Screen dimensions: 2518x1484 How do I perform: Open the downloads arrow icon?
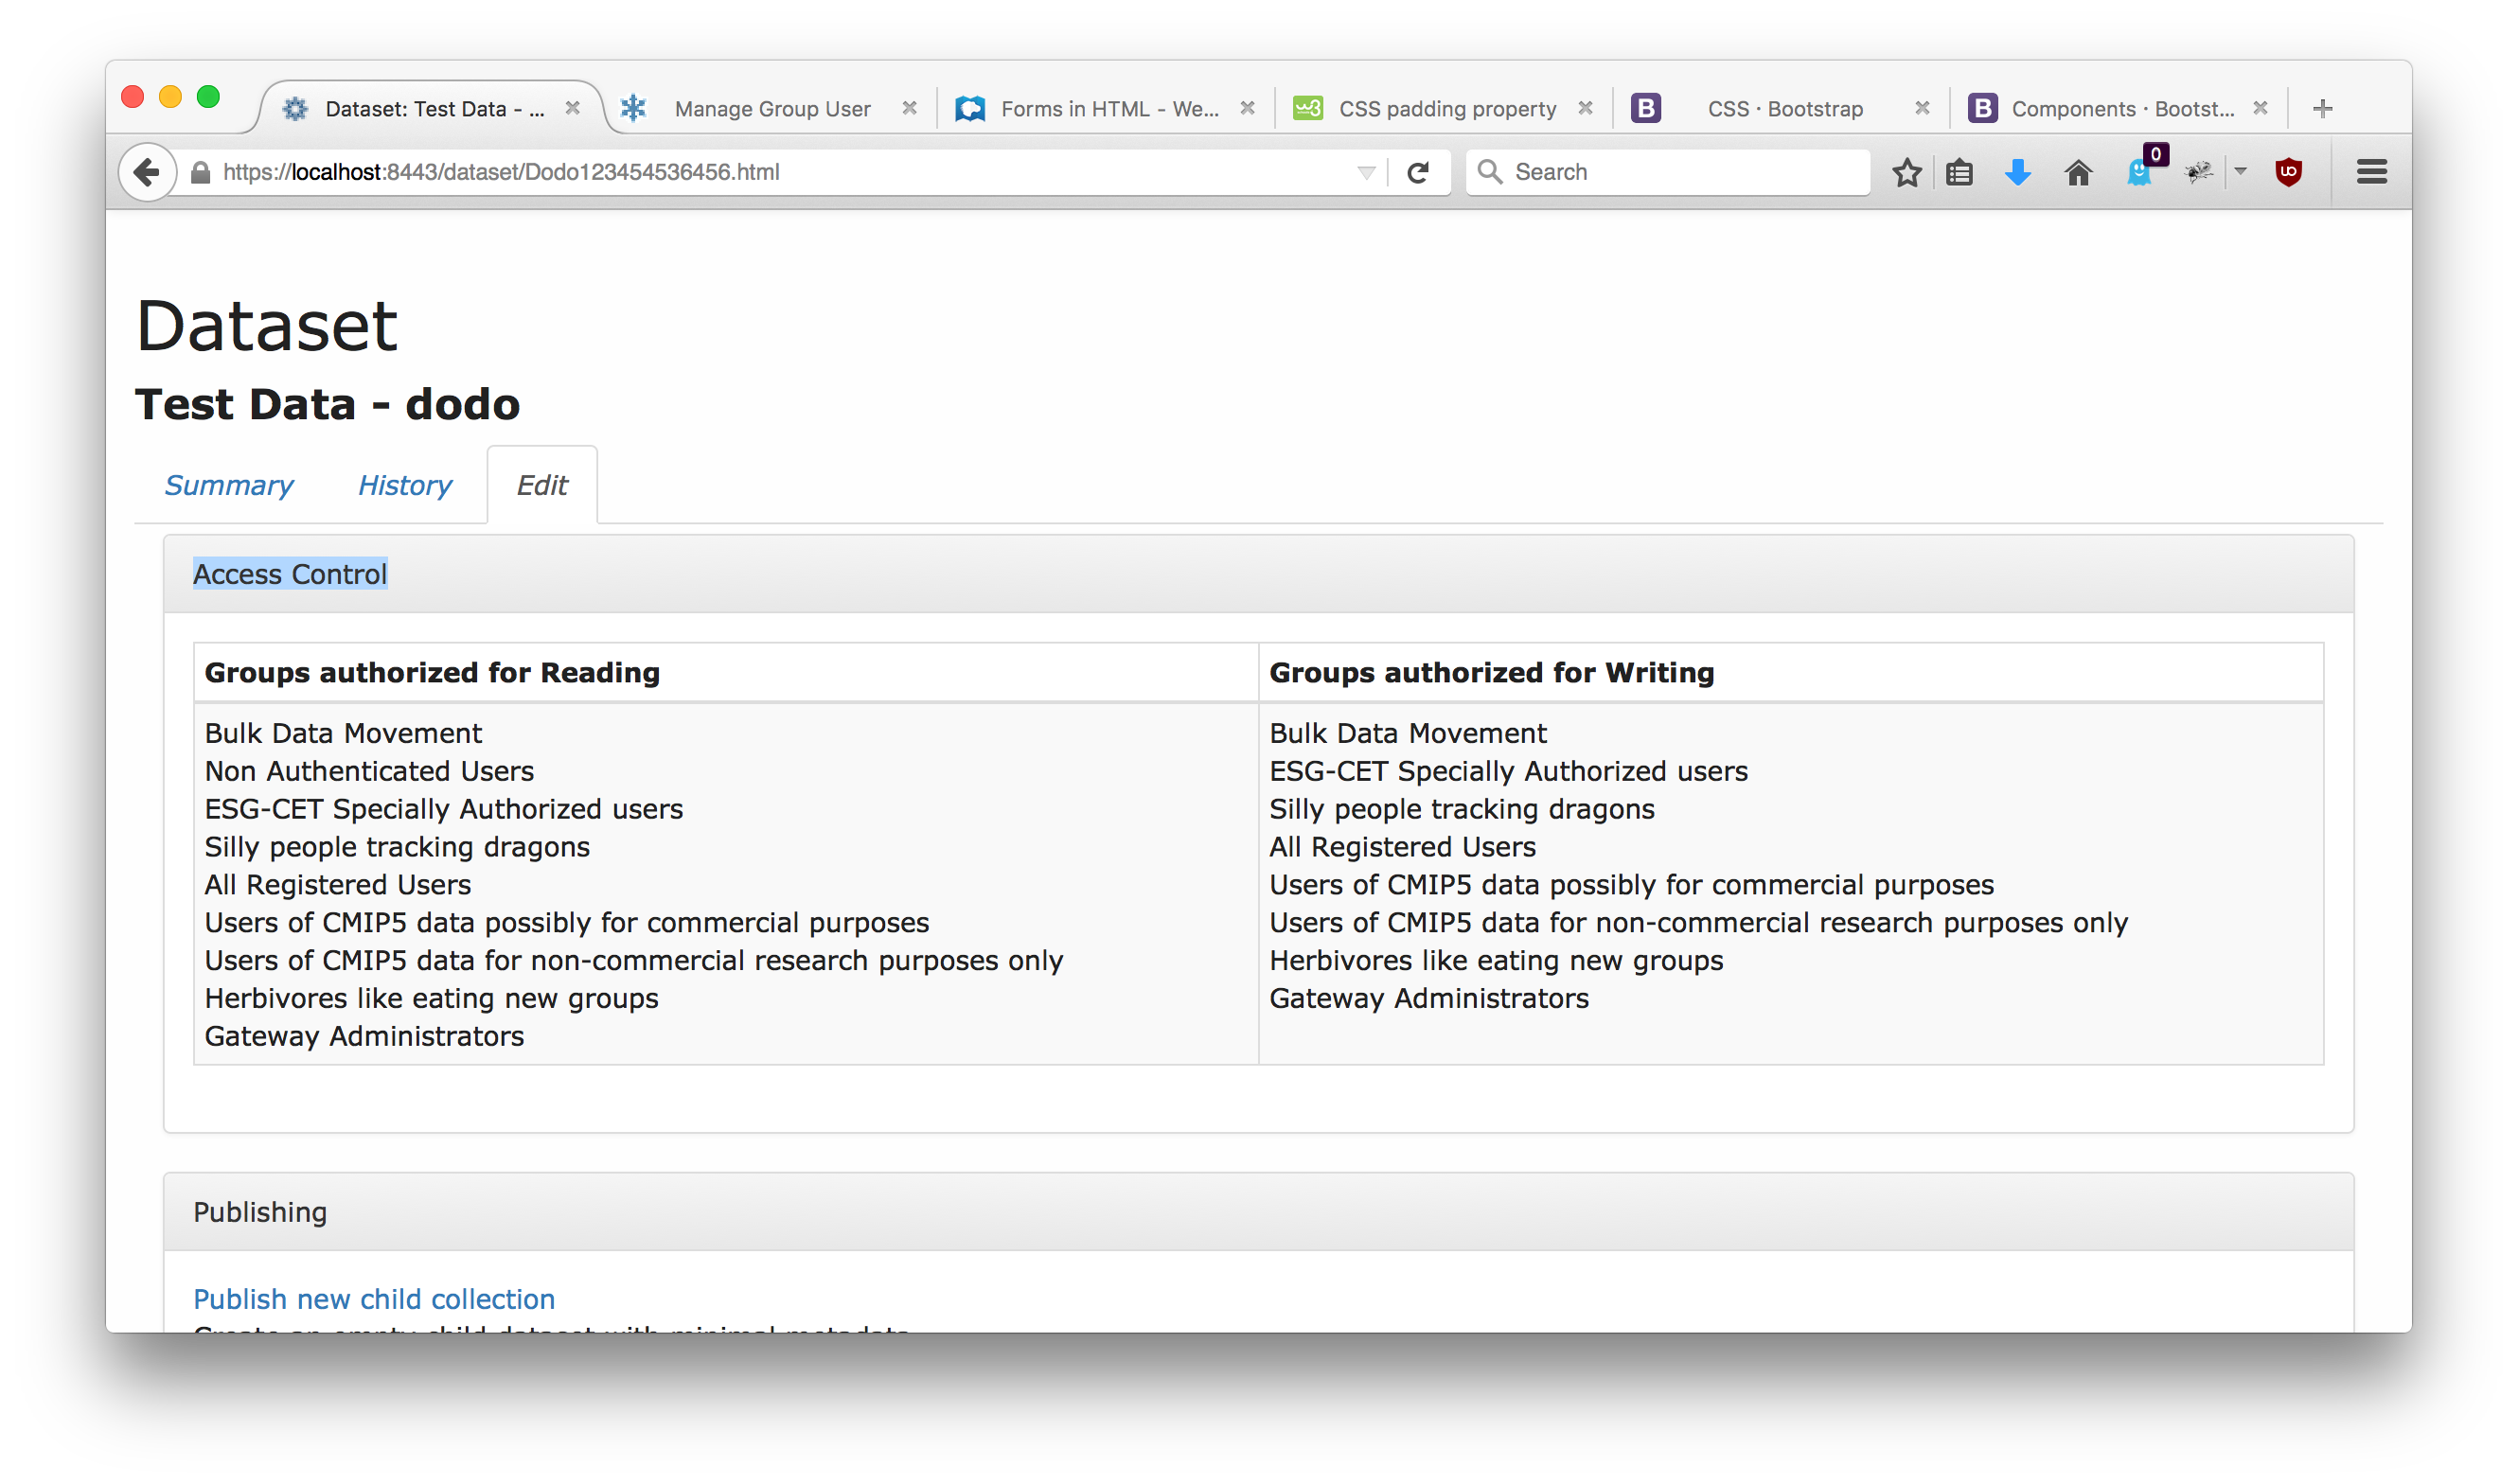(2017, 172)
